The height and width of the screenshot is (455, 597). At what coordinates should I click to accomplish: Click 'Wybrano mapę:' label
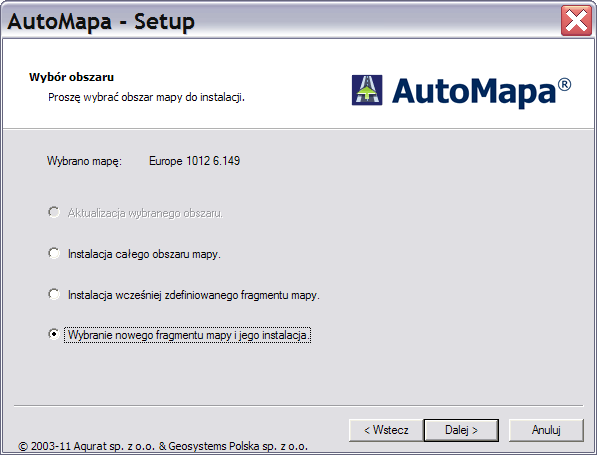click(84, 161)
